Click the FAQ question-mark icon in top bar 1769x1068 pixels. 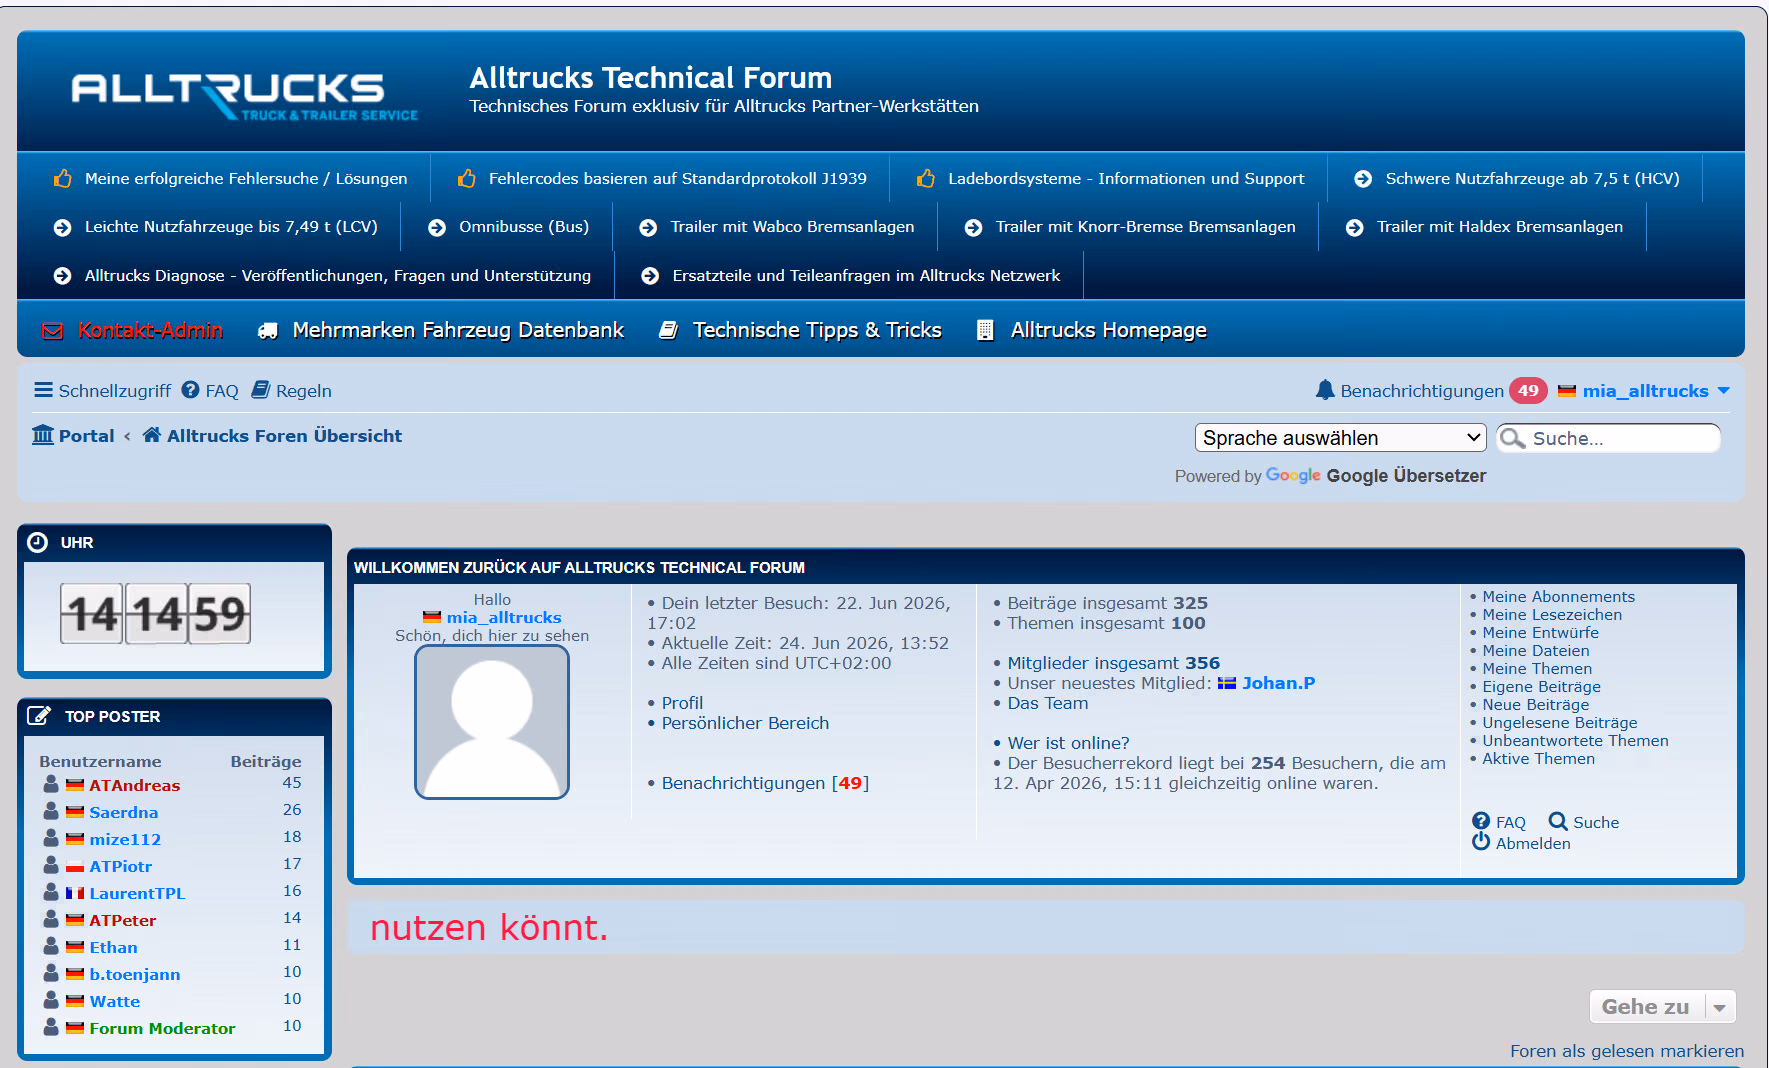tap(190, 390)
